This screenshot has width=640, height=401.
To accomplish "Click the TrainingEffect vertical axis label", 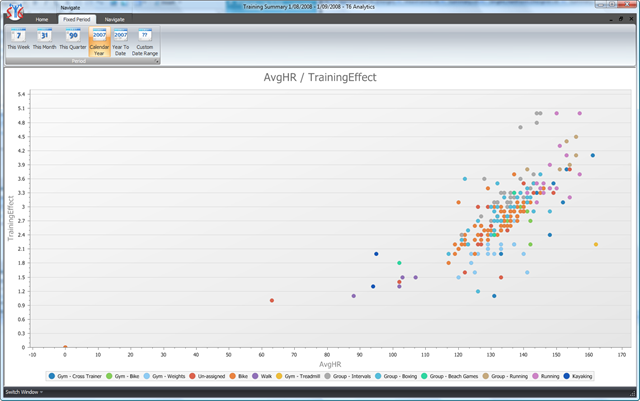I will 11,218.
